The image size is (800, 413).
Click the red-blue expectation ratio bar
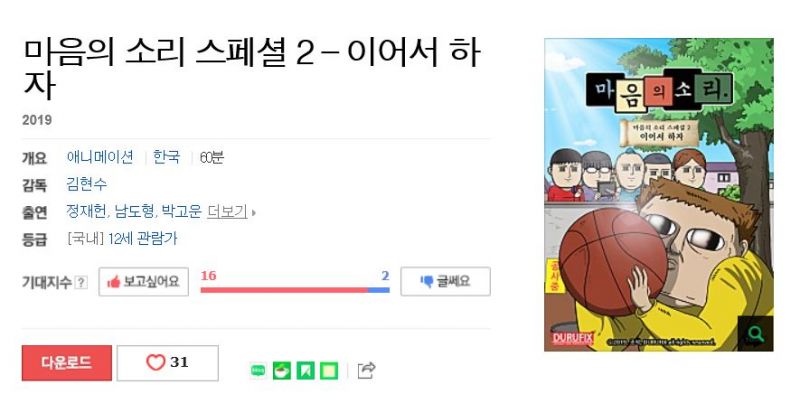click(295, 290)
